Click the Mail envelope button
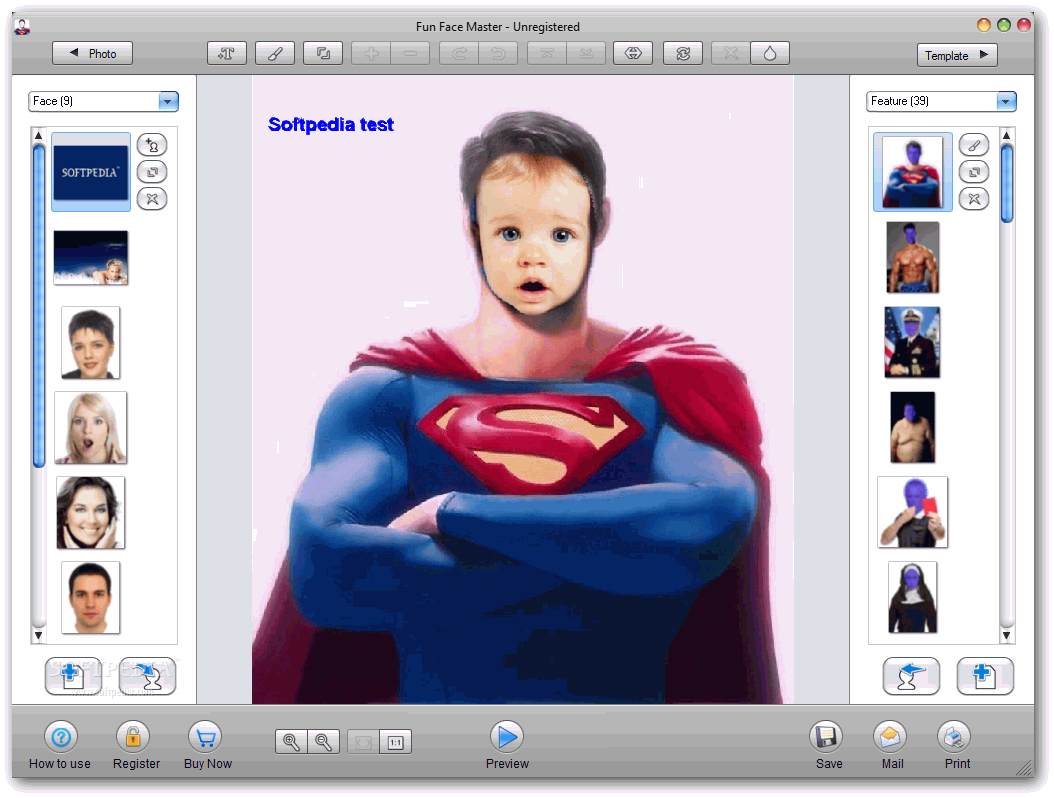Viewport: 1054px width, 798px height. click(x=890, y=746)
